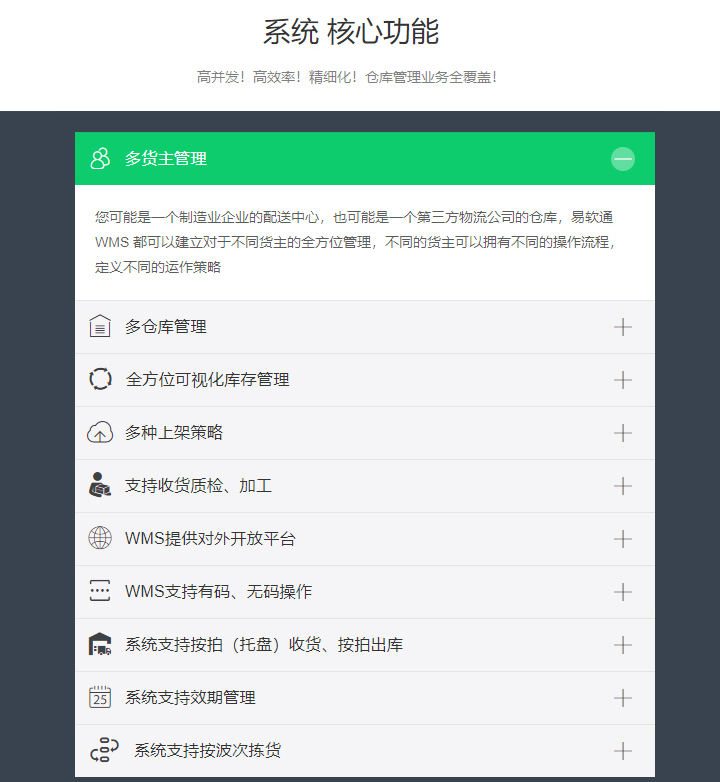Screen dimensions: 720x782
Task: Select the 全方位可视化库存管理 label
Action: tap(207, 380)
